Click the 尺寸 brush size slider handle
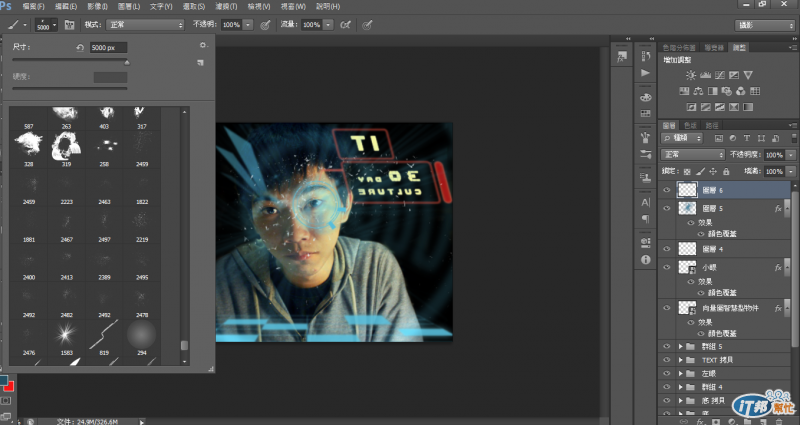 click(127, 62)
